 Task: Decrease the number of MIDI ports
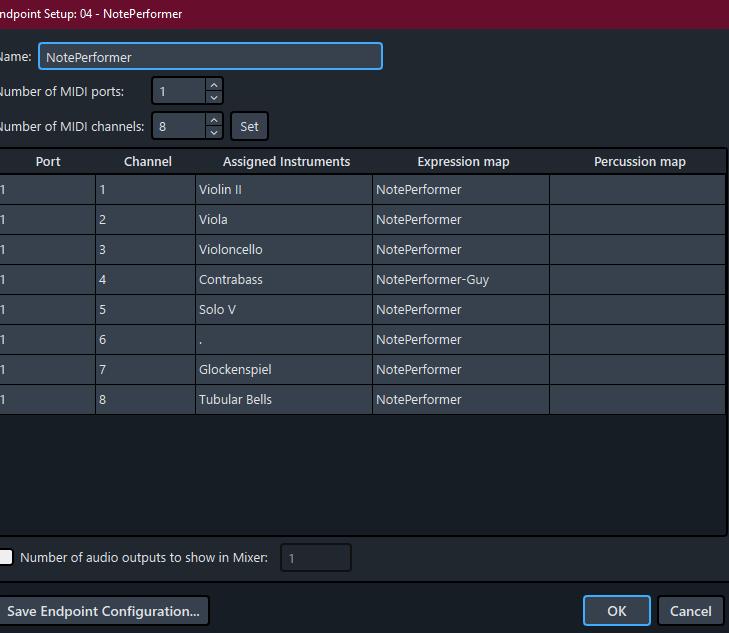[214, 97]
